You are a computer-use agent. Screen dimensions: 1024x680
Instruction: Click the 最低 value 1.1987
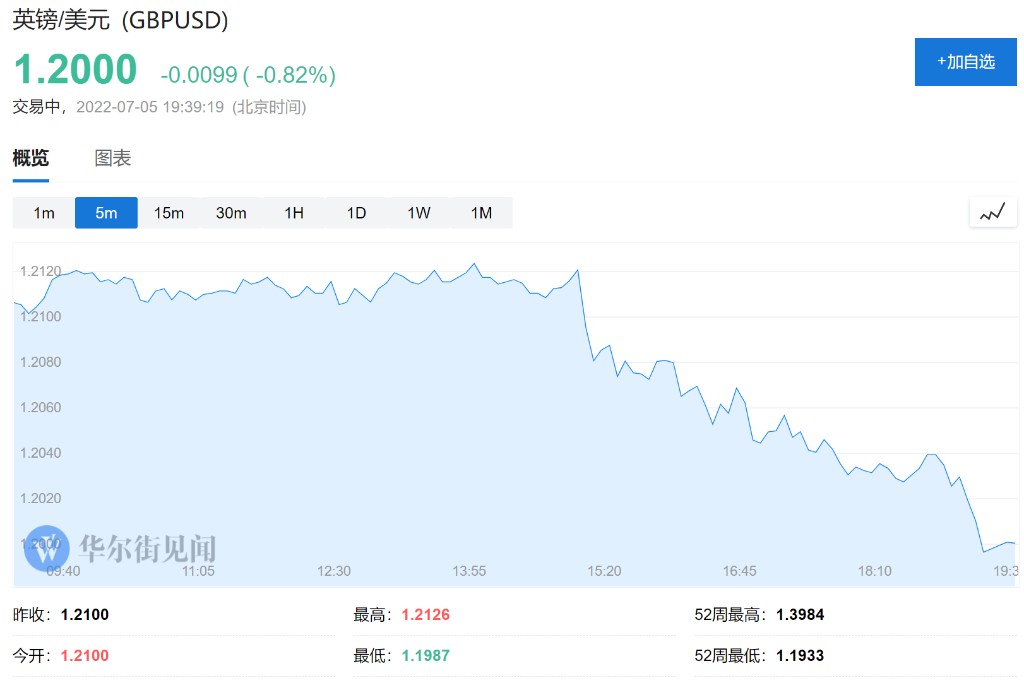click(425, 656)
